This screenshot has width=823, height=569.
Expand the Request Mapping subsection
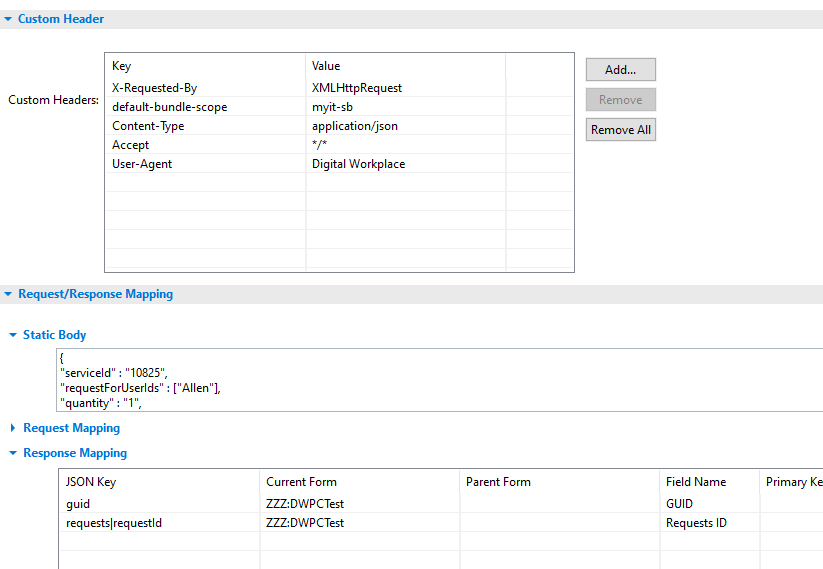pos(13,428)
